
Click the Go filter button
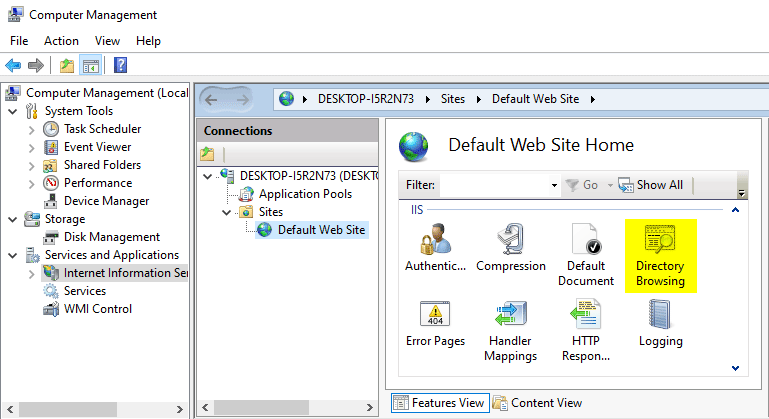click(x=582, y=185)
